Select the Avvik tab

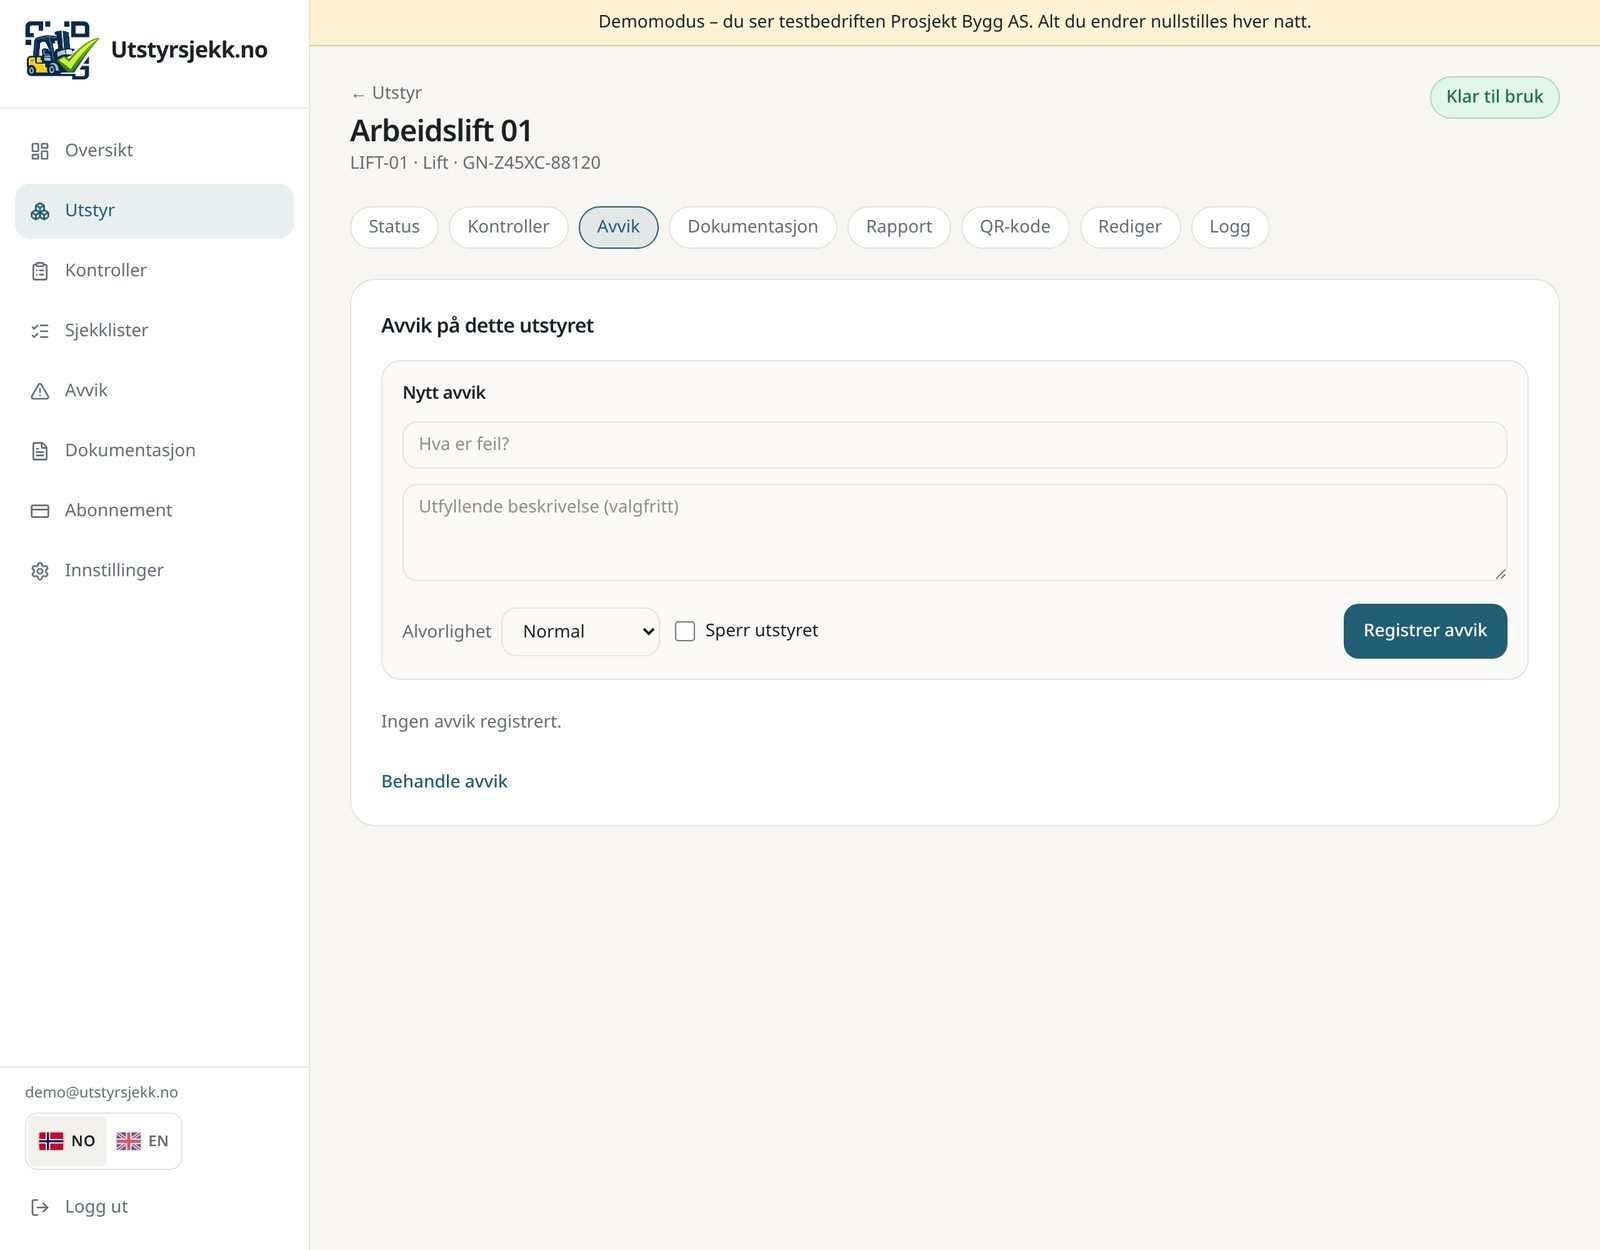pos(618,227)
